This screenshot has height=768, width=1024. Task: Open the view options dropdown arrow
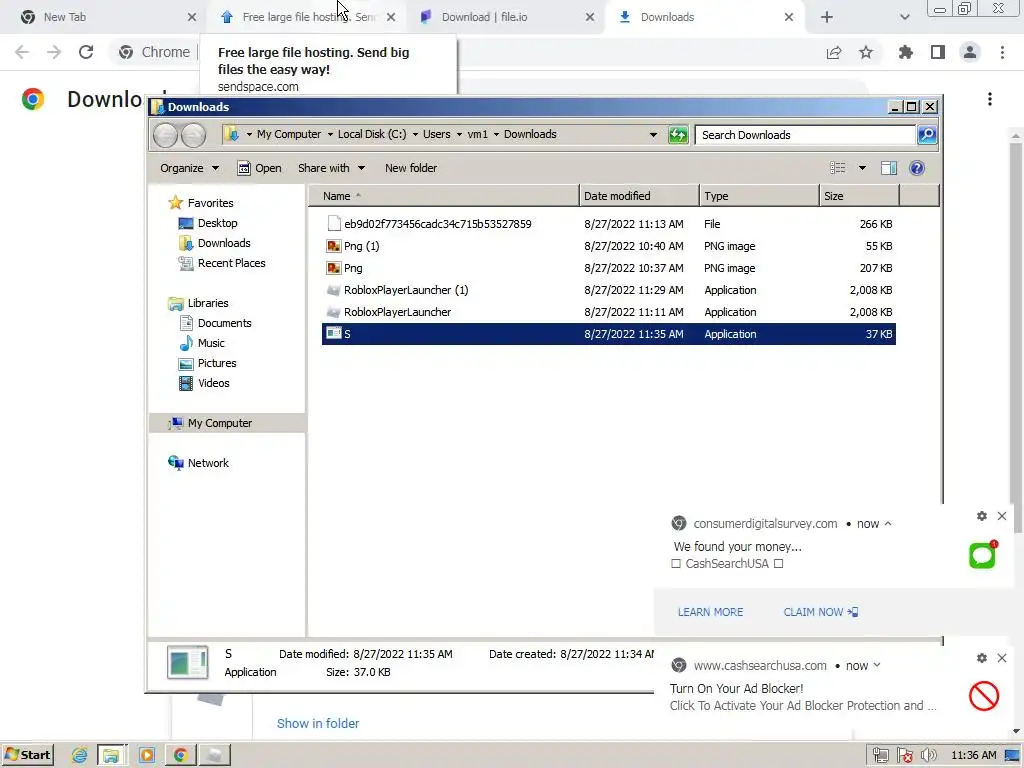pyautogui.click(x=862, y=168)
